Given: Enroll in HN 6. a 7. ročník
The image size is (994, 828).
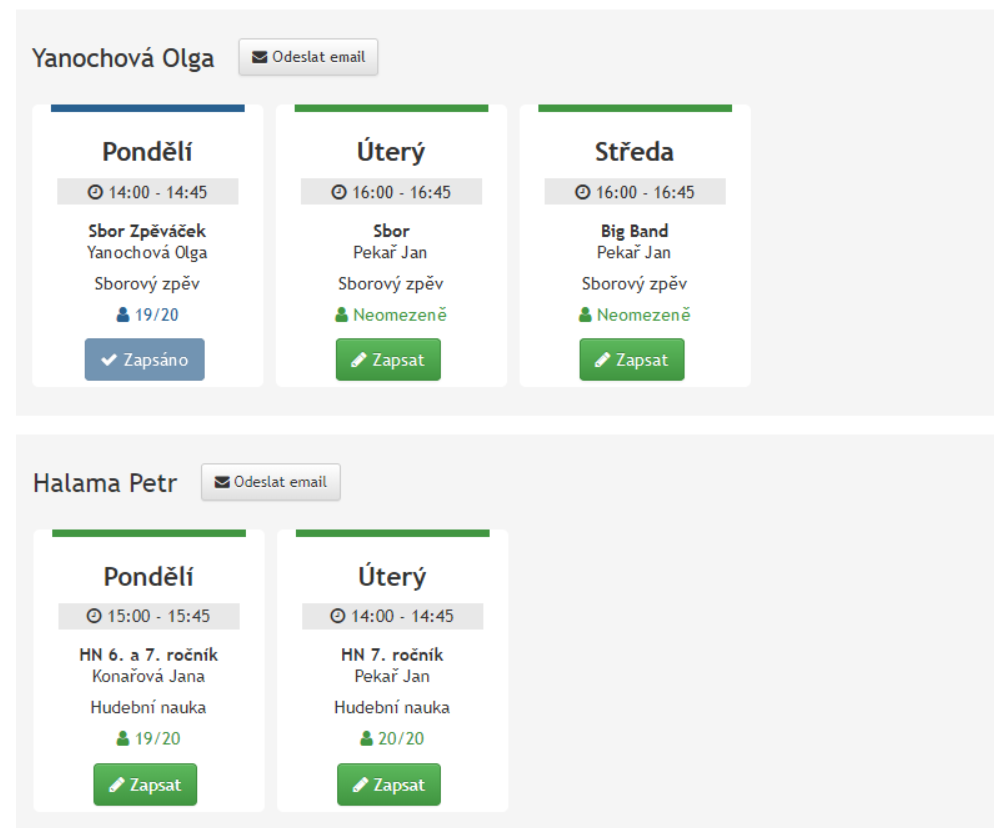Looking at the screenshot, I should pyautogui.click(x=145, y=785).
